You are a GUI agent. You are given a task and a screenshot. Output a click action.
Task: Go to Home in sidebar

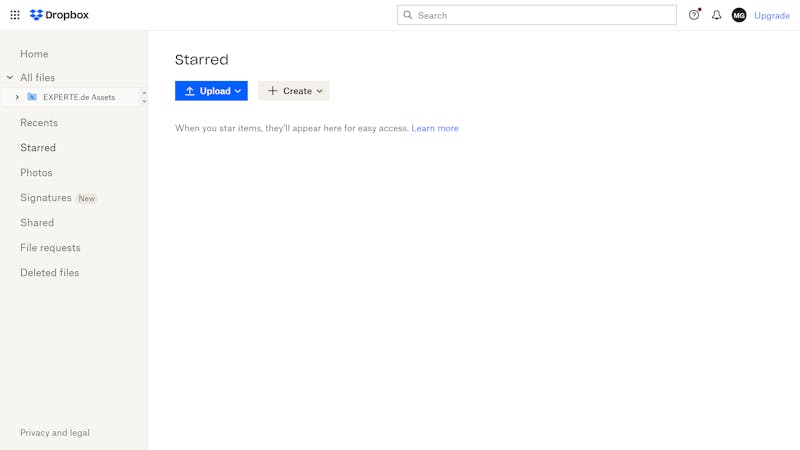pos(34,54)
